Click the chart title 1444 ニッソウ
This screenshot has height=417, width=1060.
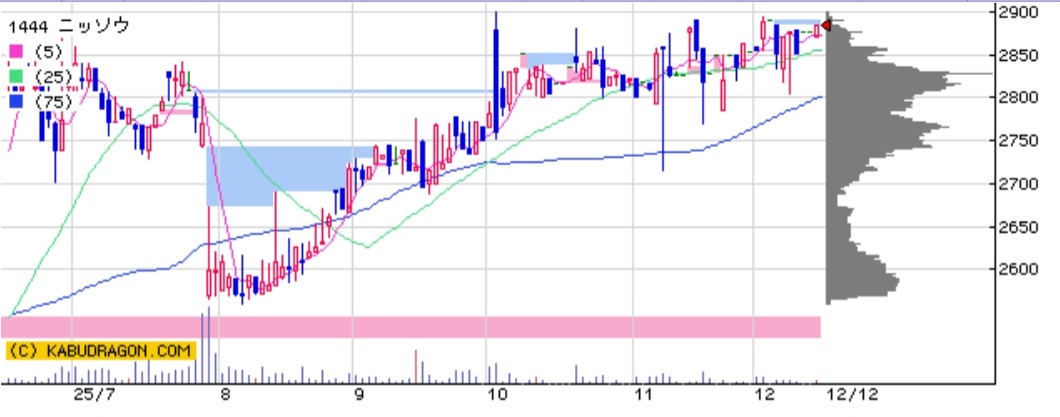(x=69, y=27)
